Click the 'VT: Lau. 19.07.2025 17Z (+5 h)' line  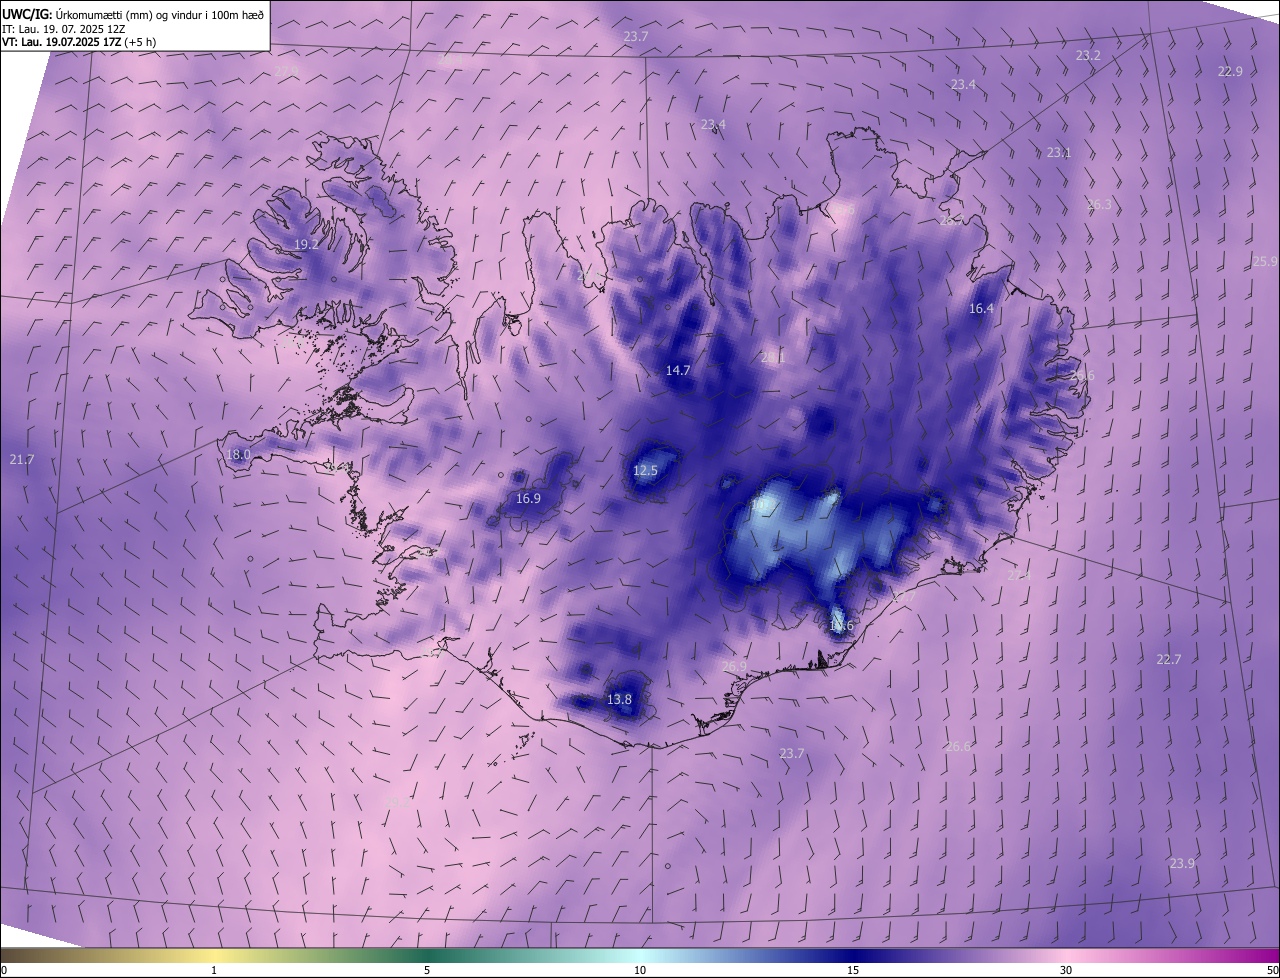coord(79,42)
